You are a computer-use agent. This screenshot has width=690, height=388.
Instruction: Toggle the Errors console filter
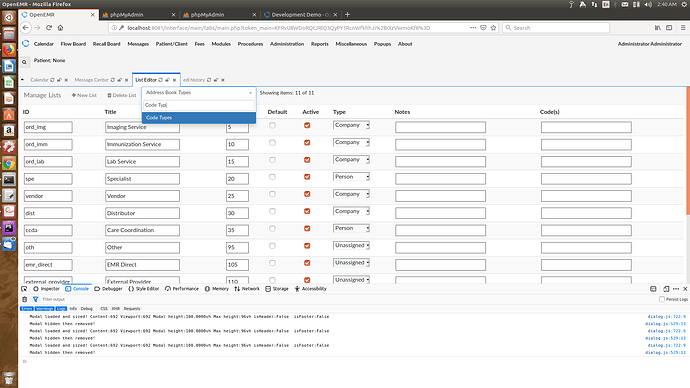(26, 309)
